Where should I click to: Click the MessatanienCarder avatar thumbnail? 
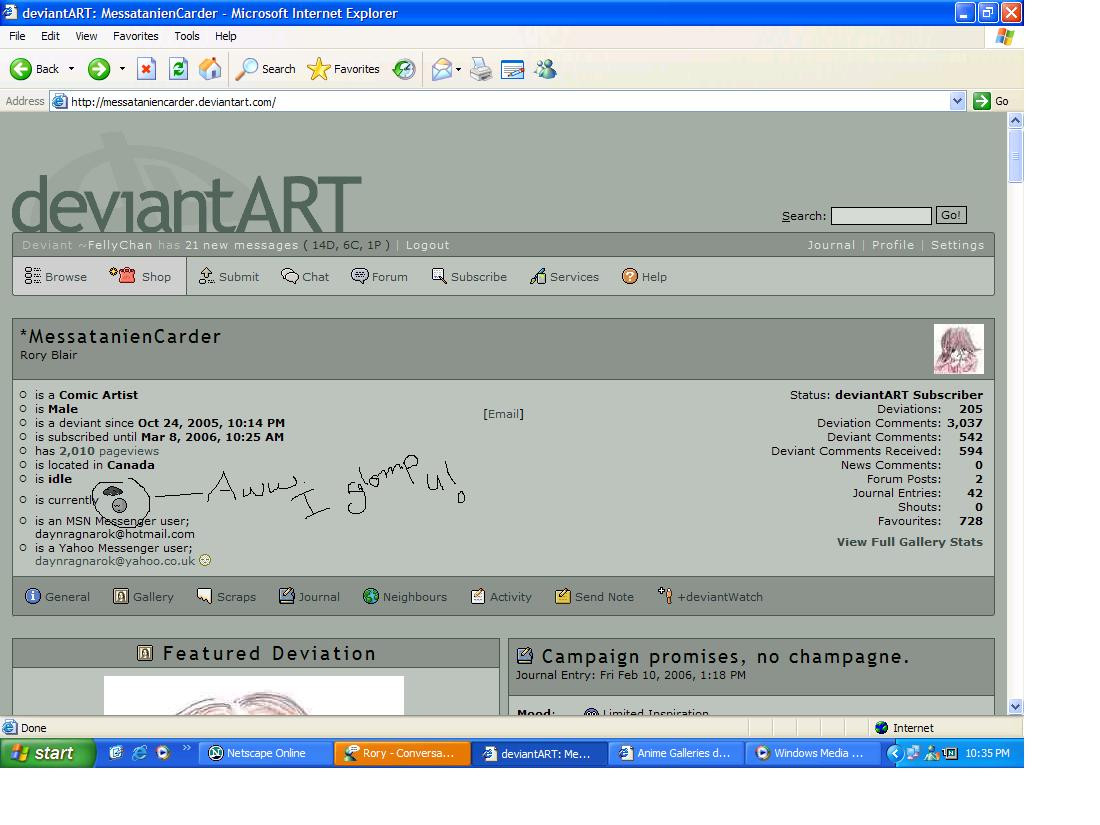(958, 349)
